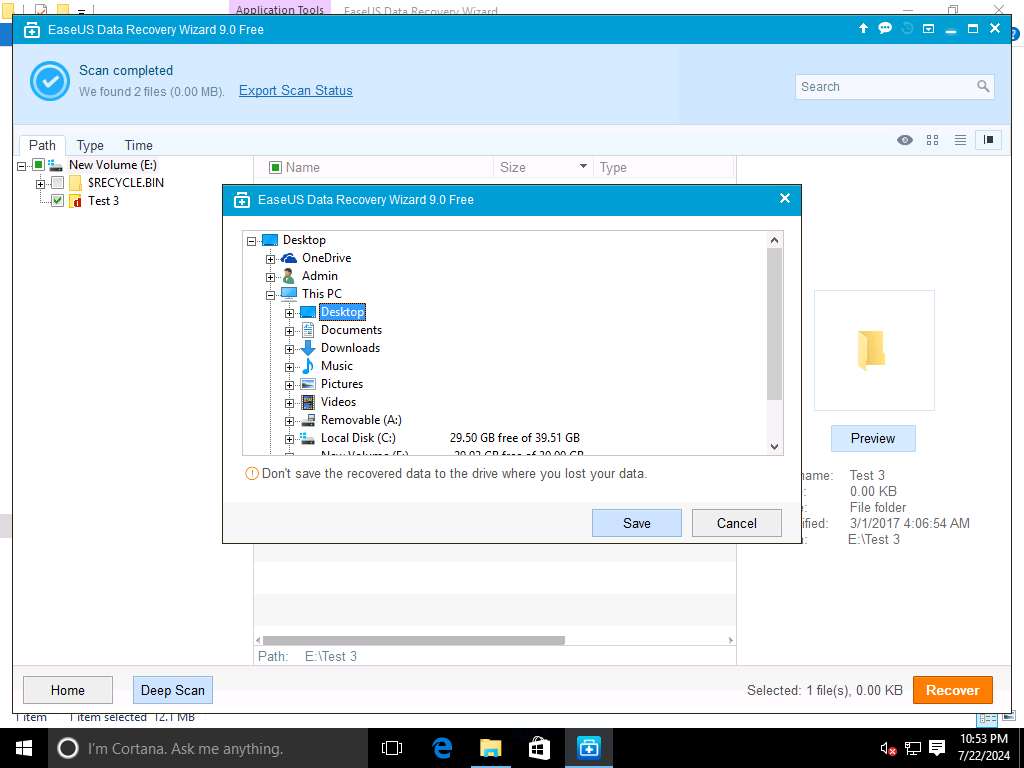The width and height of the screenshot is (1024, 768).
Task: Click the Home button
Action: tap(68, 690)
